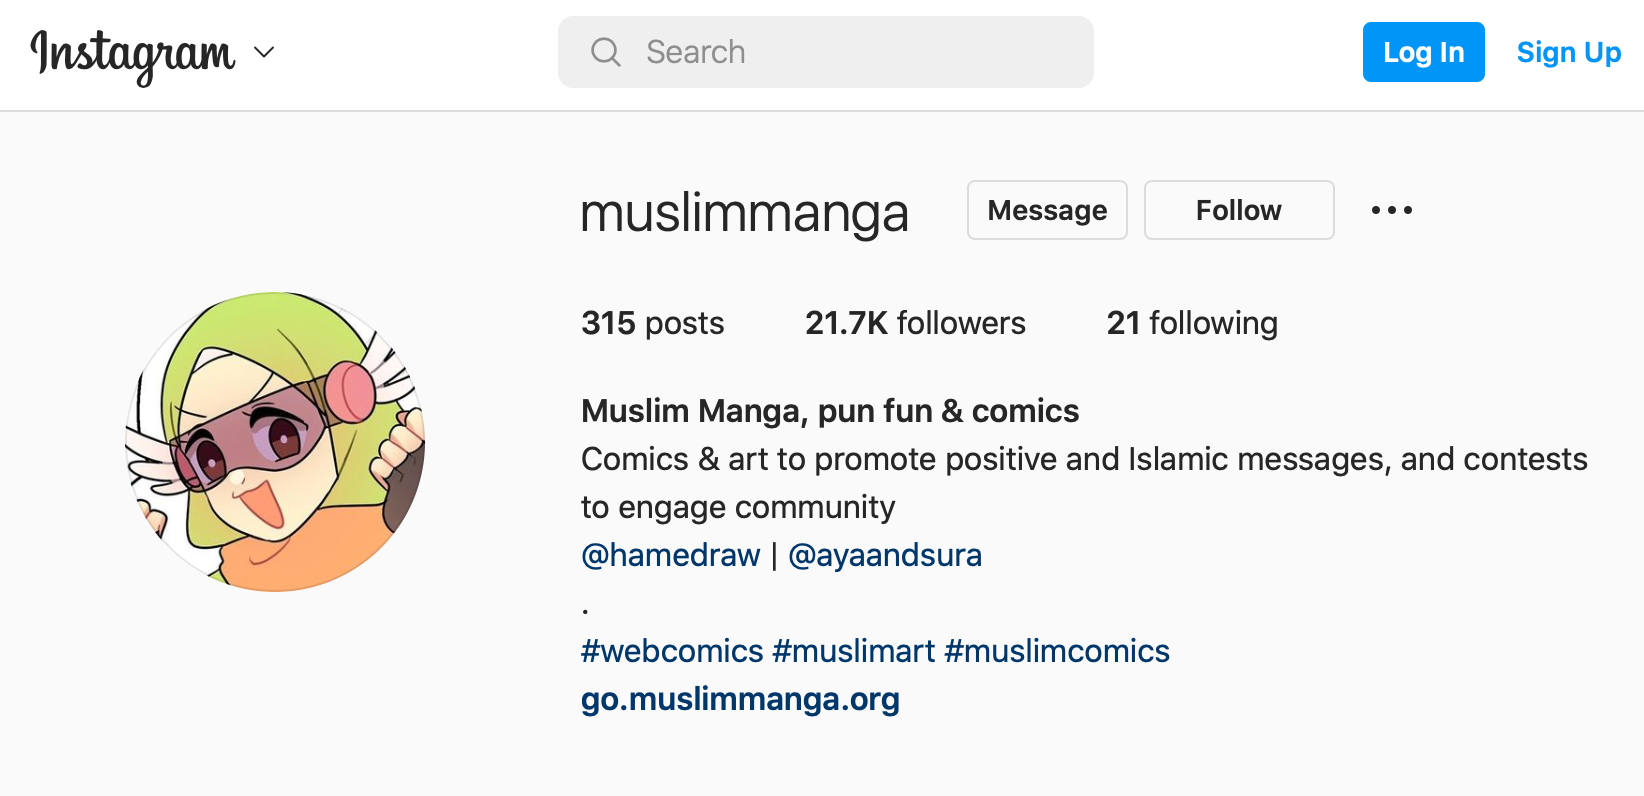Open the Sign Up link
Screen dimensions: 1644x796
(1568, 52)
